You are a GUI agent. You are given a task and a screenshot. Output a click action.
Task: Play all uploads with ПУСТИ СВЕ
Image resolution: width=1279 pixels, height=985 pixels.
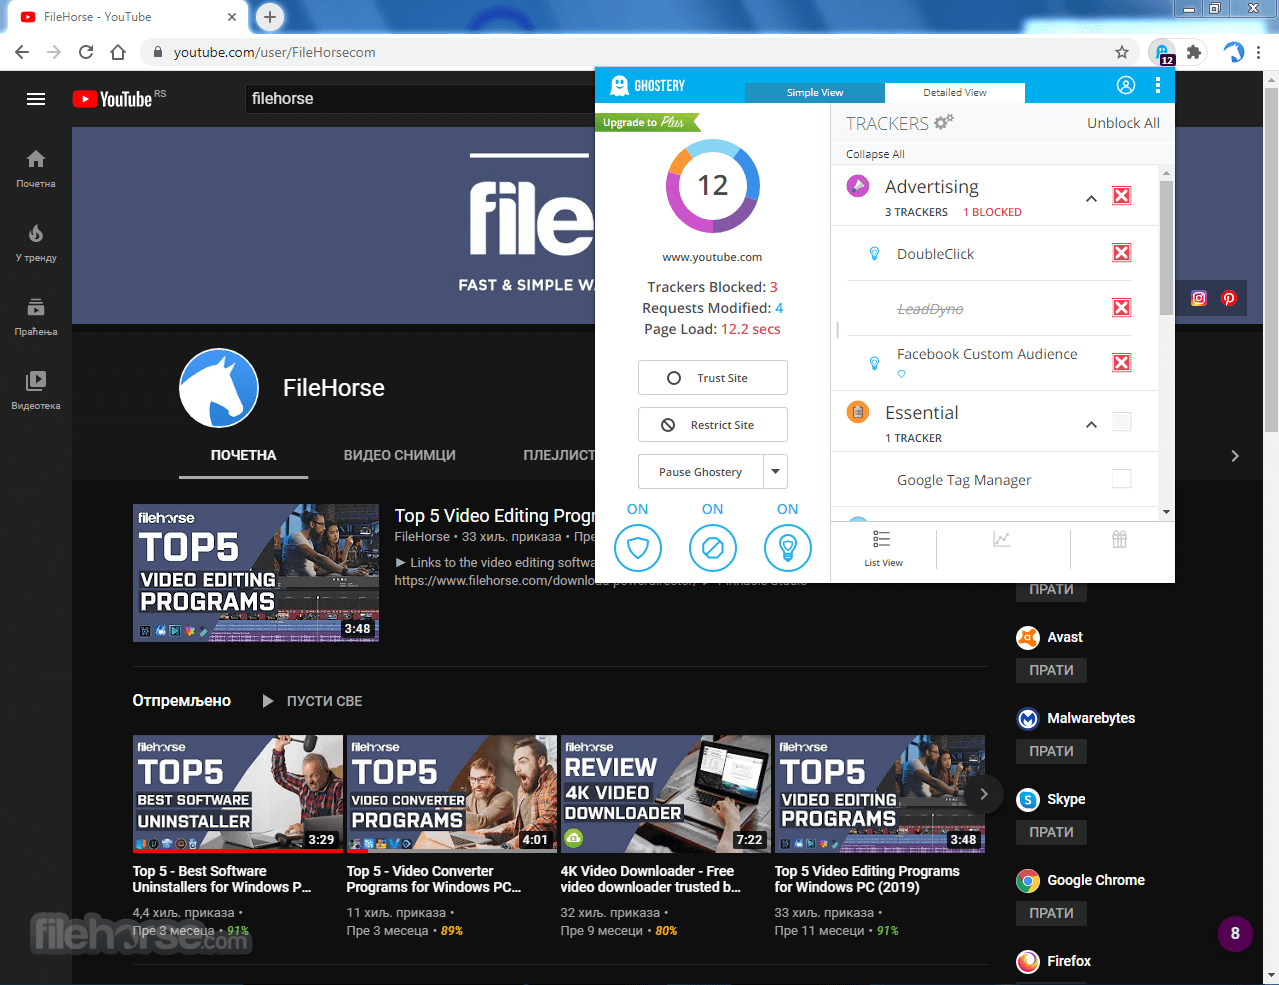[312, 701]
